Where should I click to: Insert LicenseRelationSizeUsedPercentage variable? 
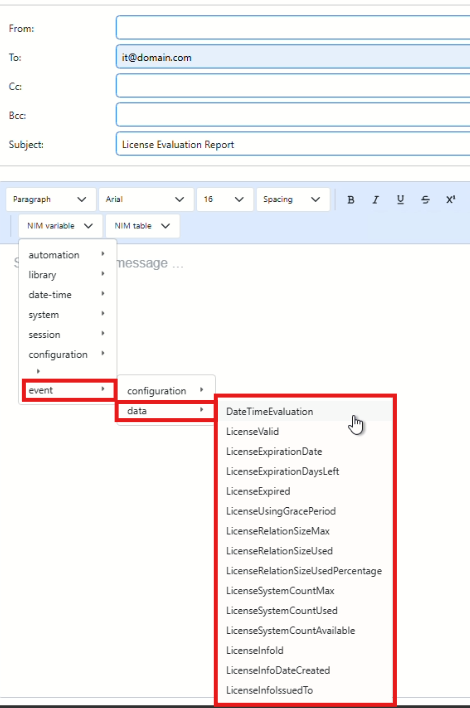pyautogui.click(x=305, y=570)
